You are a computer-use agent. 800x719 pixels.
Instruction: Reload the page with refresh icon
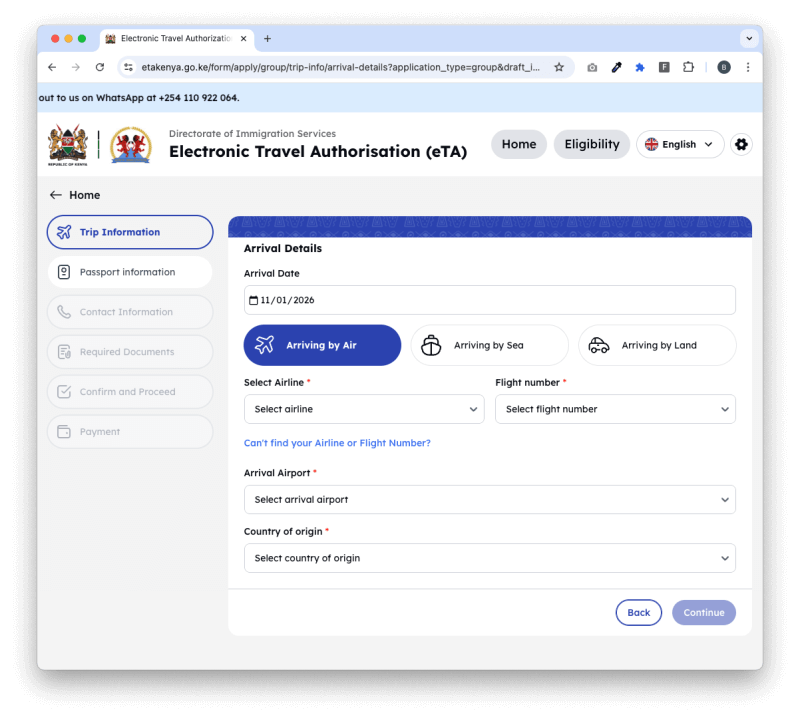point(100,67)
